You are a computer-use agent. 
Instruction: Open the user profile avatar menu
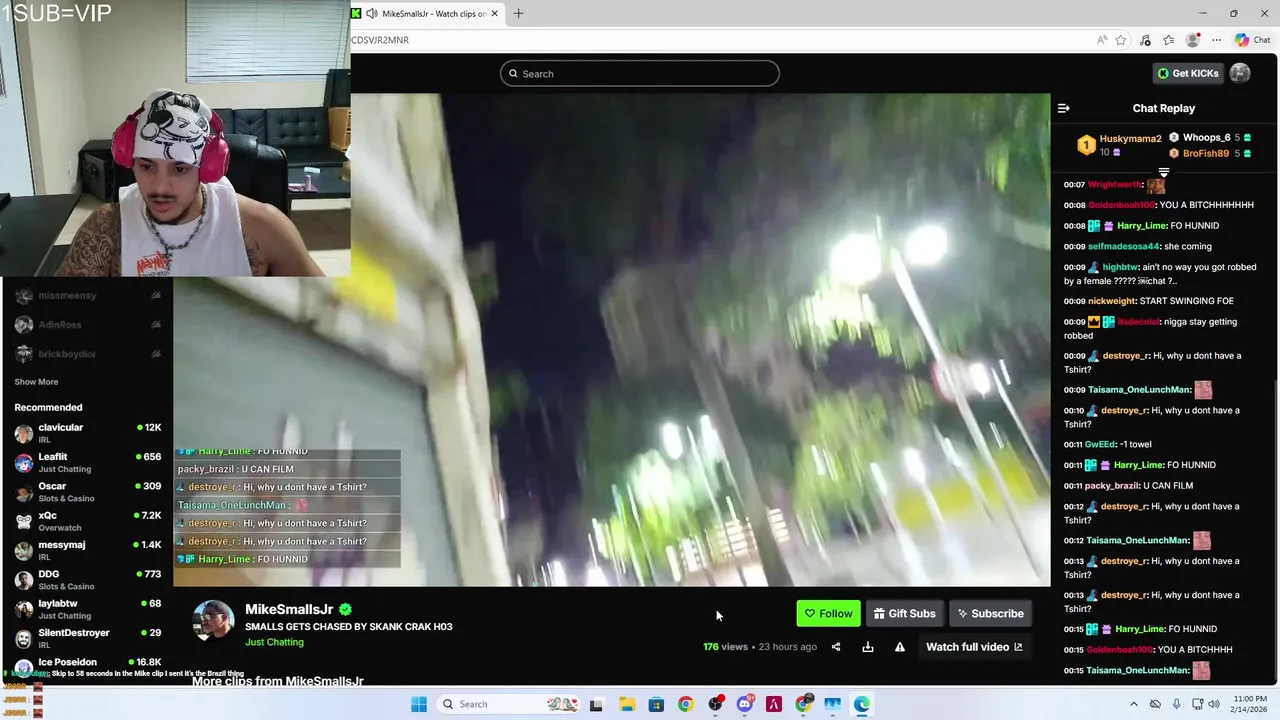pos(1240,73)
